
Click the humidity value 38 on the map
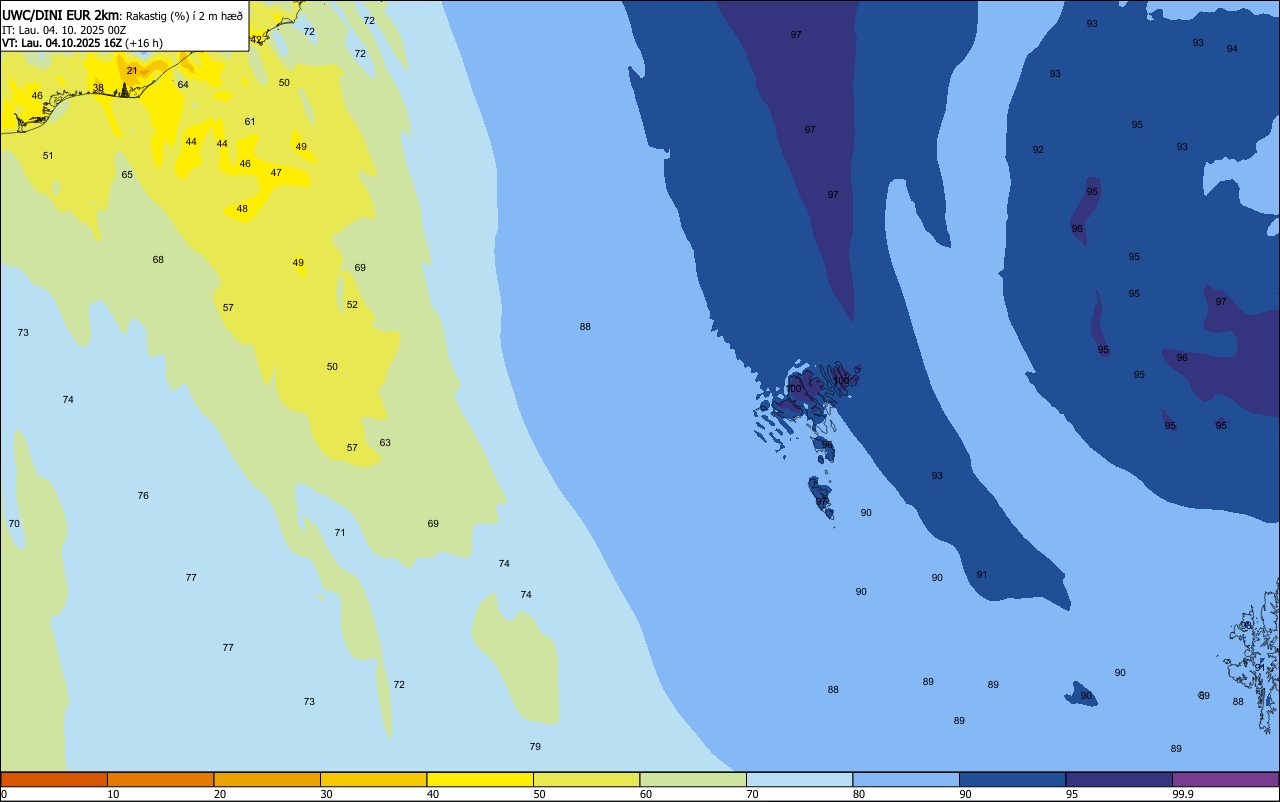[x=98, y=88]
